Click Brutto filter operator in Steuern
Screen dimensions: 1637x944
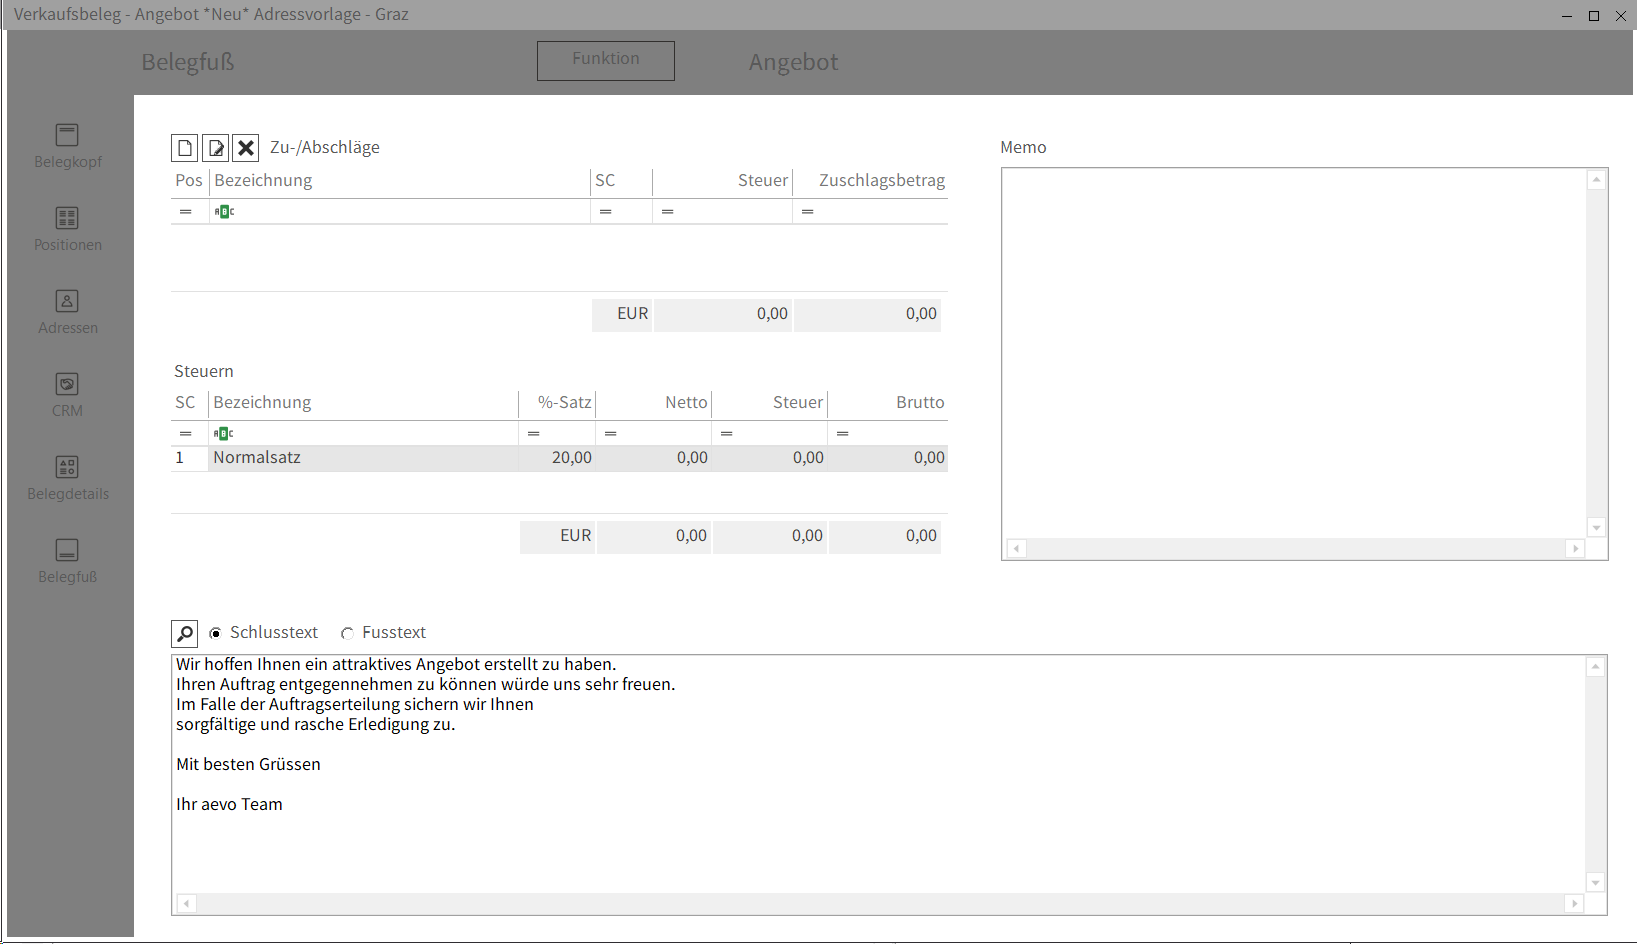[x=843, y=434]
